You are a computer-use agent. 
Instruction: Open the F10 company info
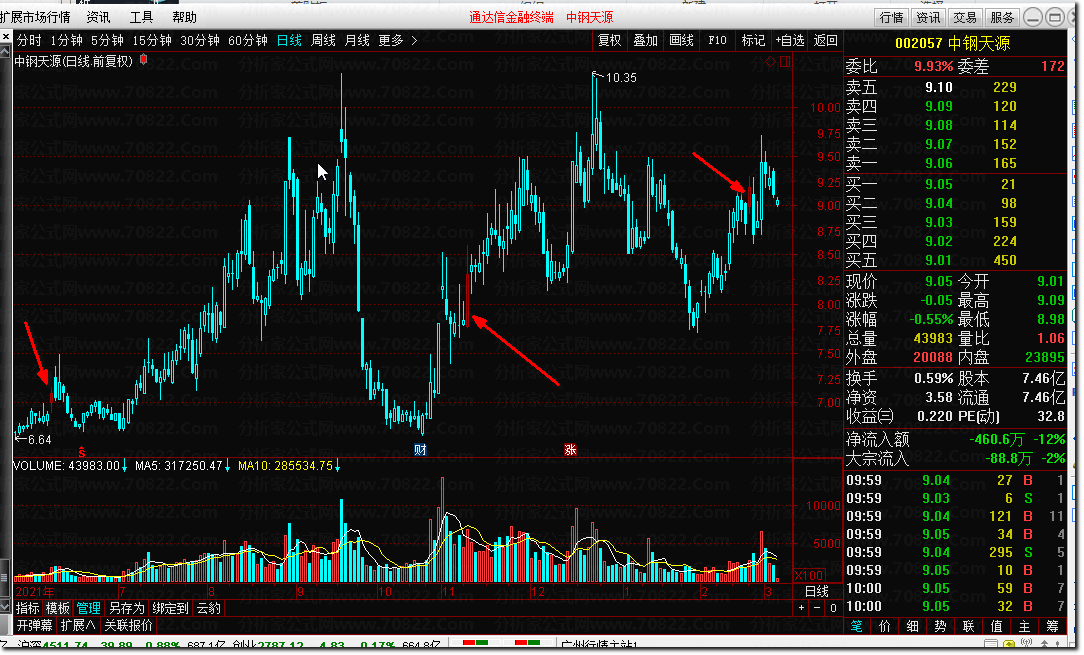(718, 40)
